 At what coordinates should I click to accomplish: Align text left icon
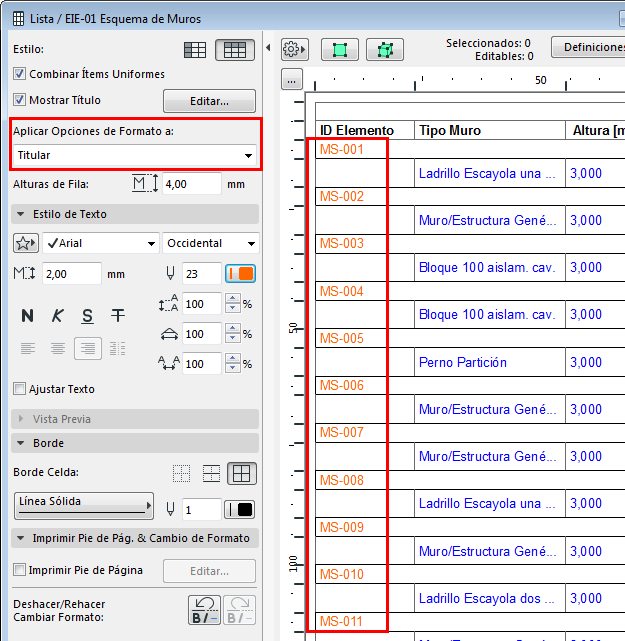tap(27, 348)
